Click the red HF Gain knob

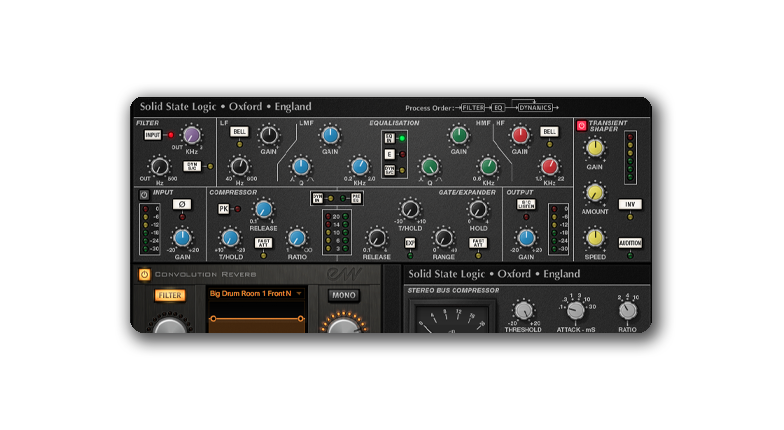point(520,135)
